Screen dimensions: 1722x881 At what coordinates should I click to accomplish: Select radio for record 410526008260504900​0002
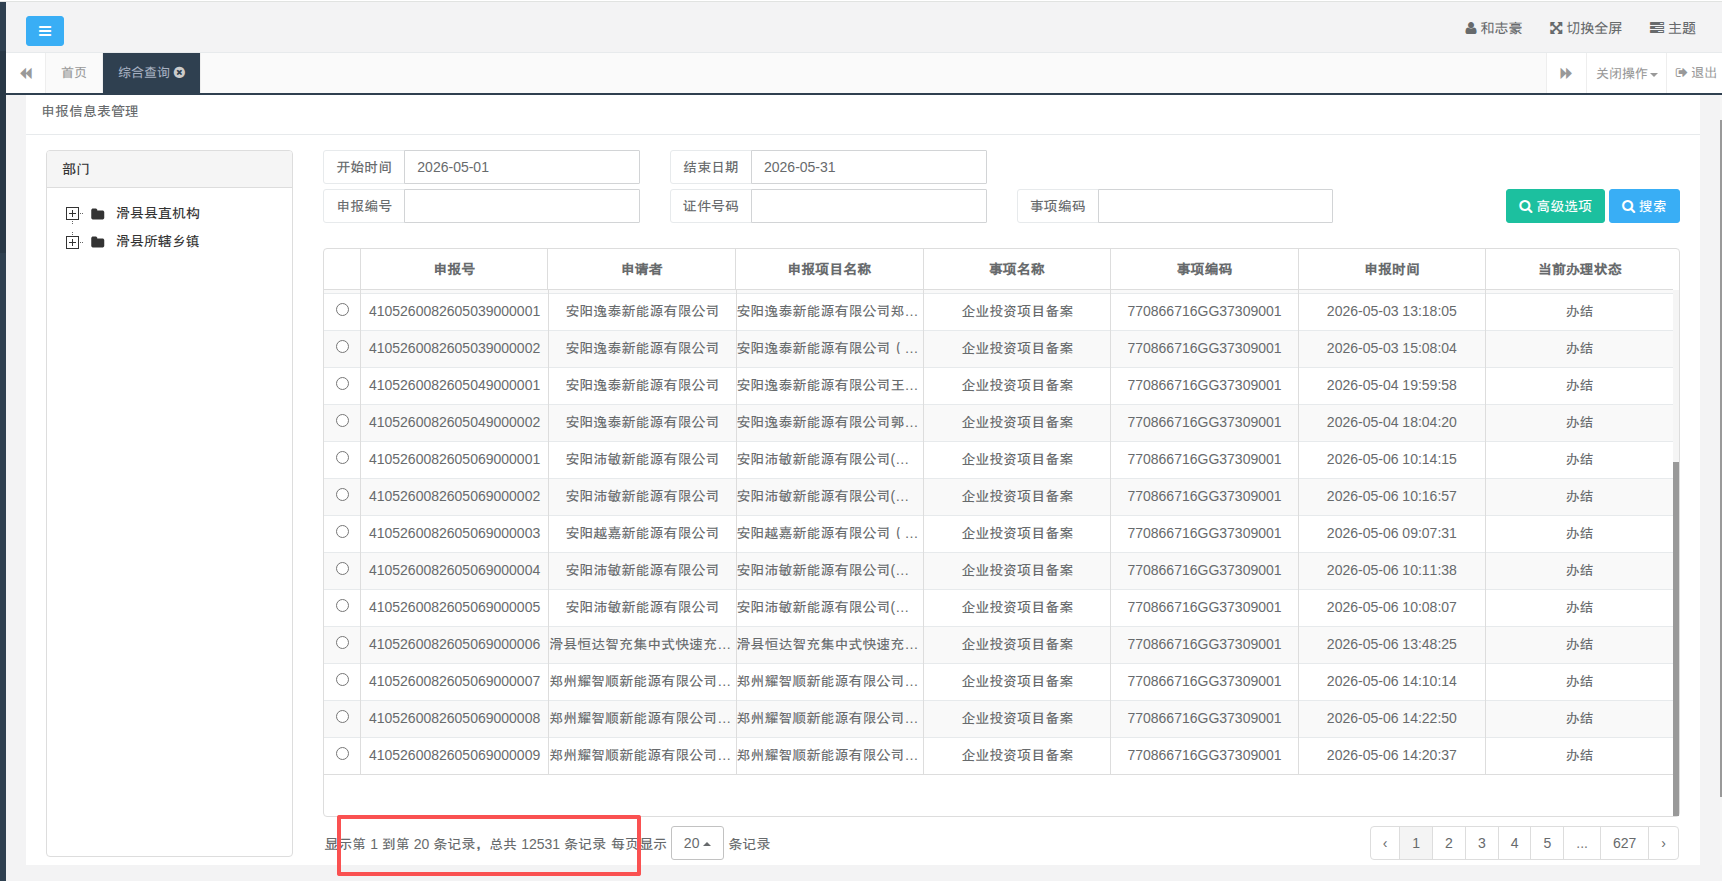click(x=342, y=421)
